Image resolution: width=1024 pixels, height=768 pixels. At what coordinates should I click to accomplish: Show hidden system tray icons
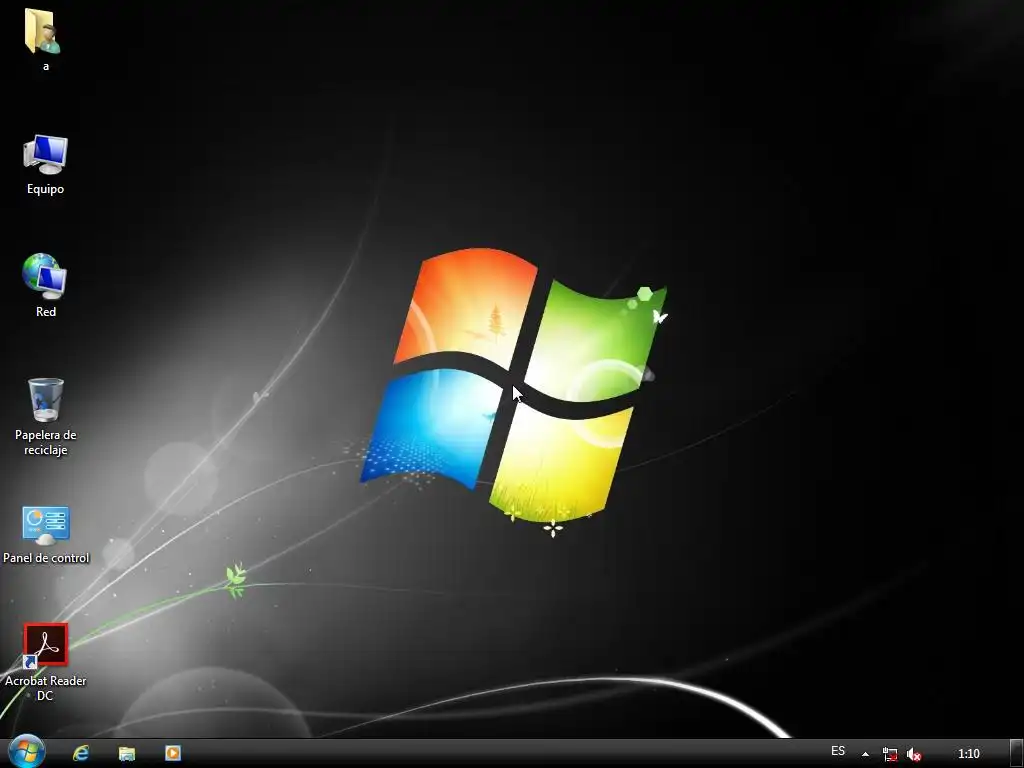tap(865, 754)
